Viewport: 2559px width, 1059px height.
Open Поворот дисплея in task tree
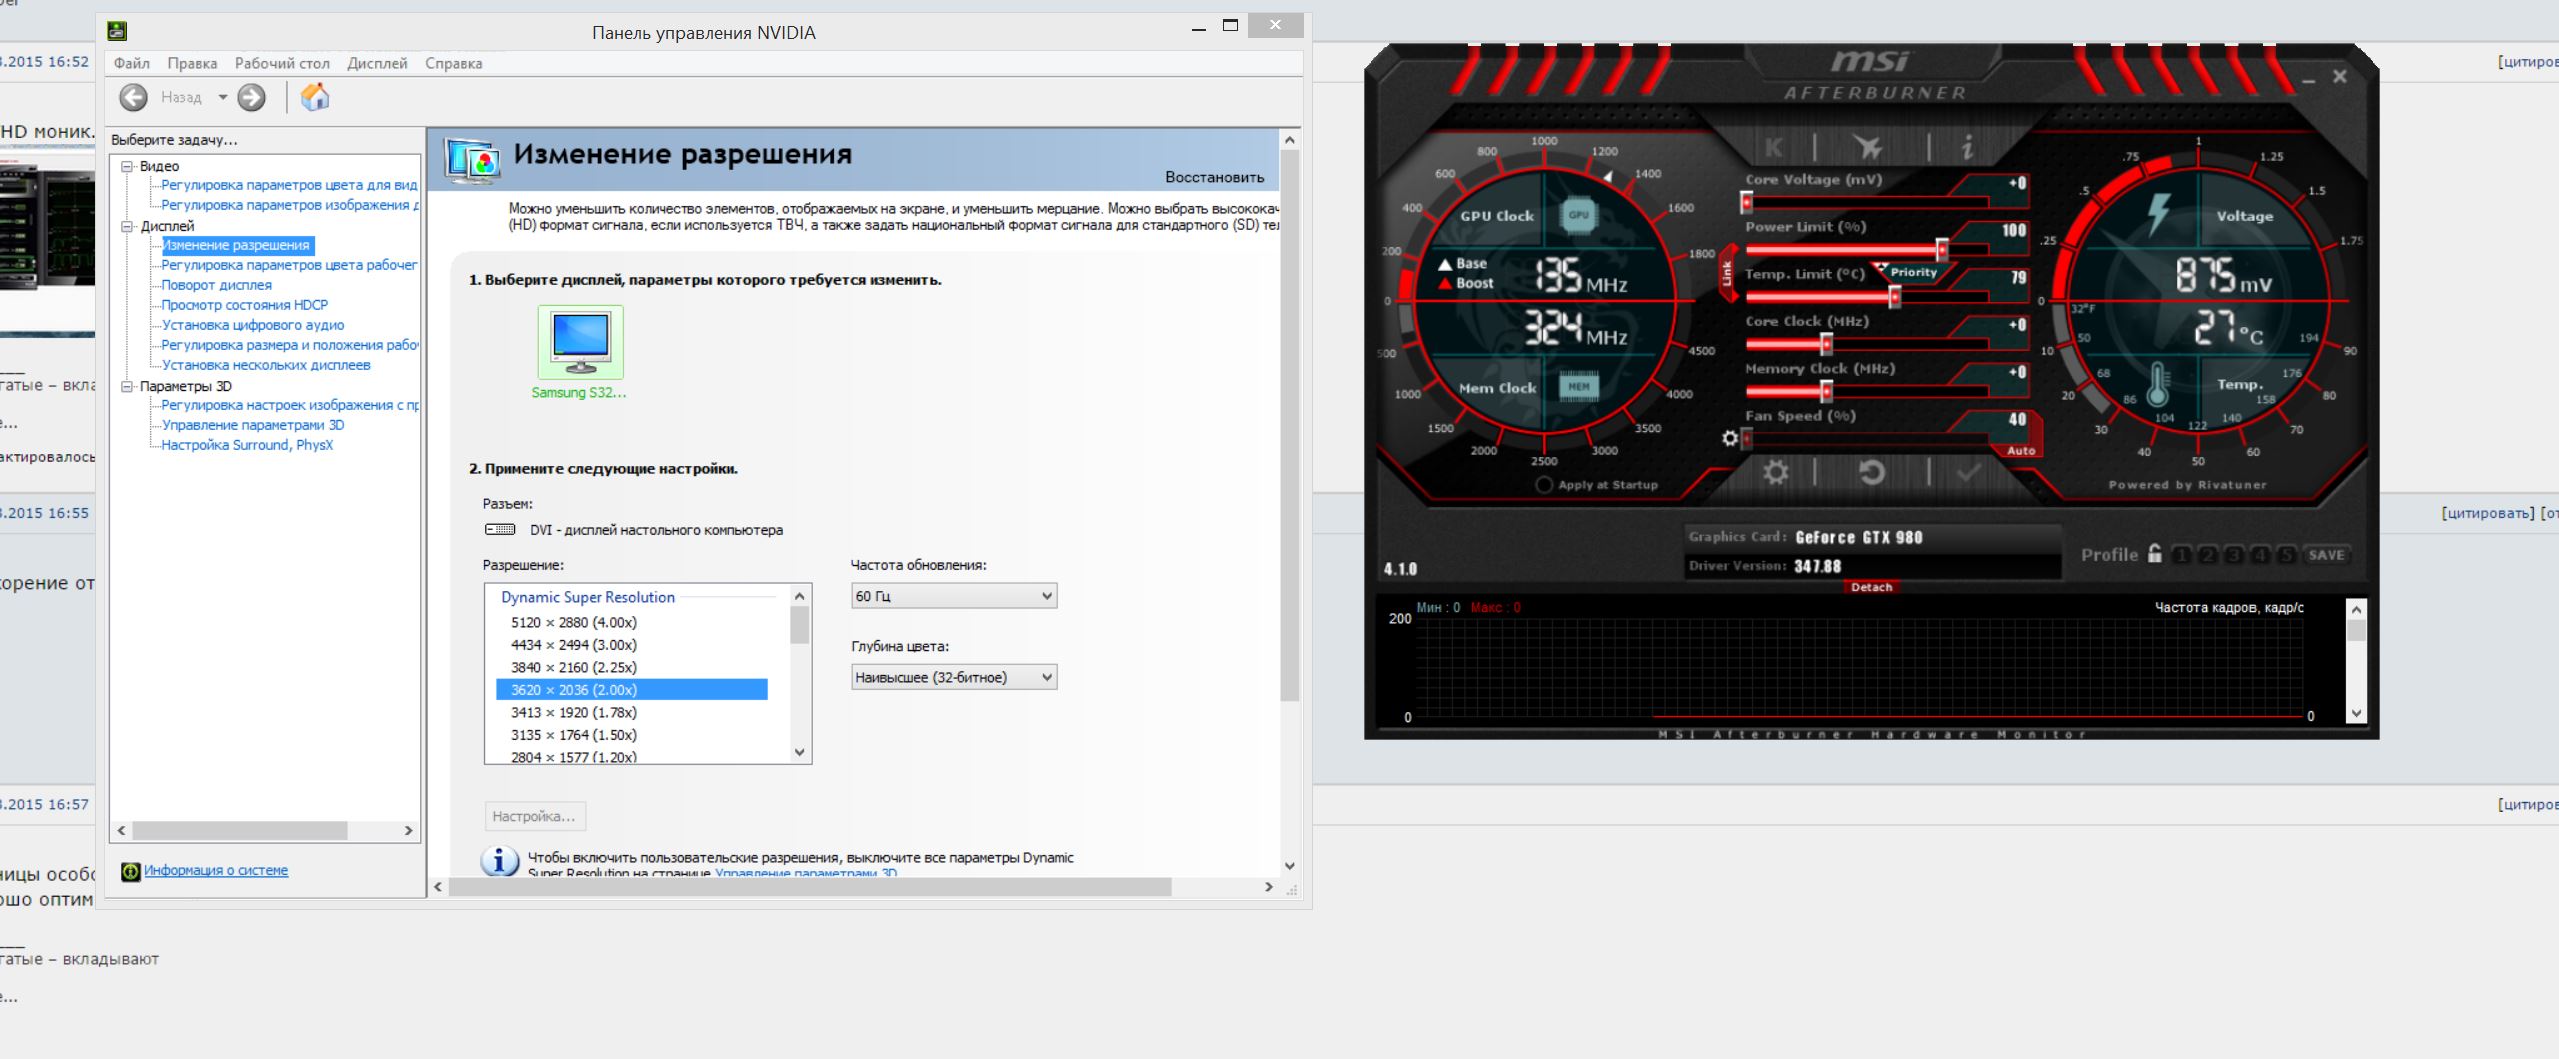(x=216, y=285)
